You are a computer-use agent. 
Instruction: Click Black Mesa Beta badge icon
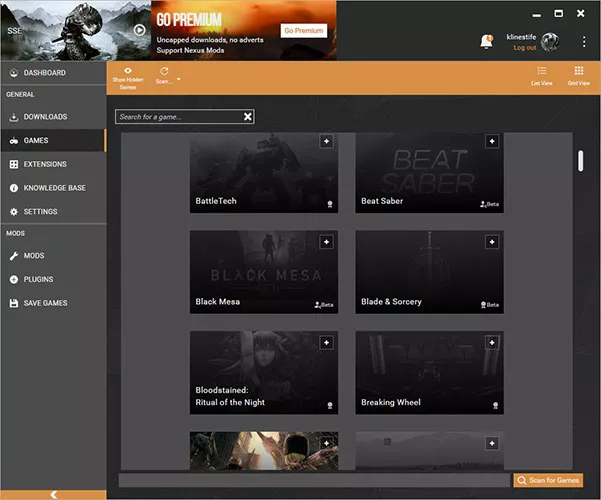point(324,305)
